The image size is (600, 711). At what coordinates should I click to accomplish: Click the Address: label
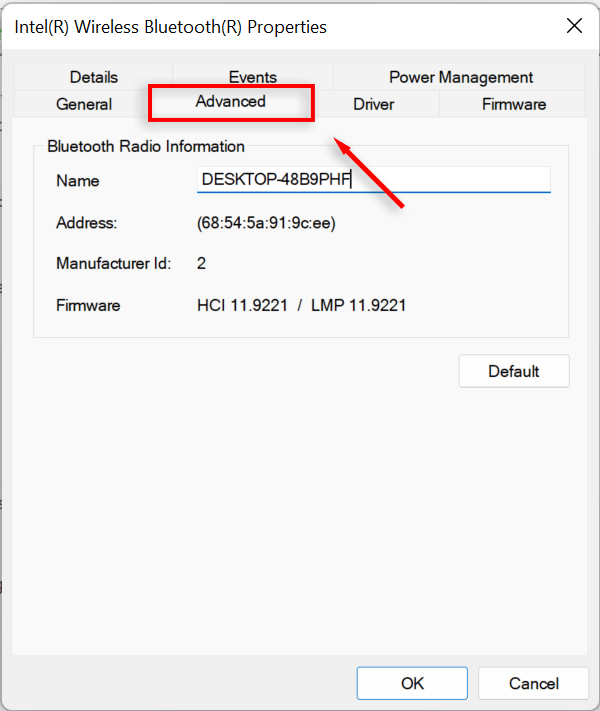[87, 223]
